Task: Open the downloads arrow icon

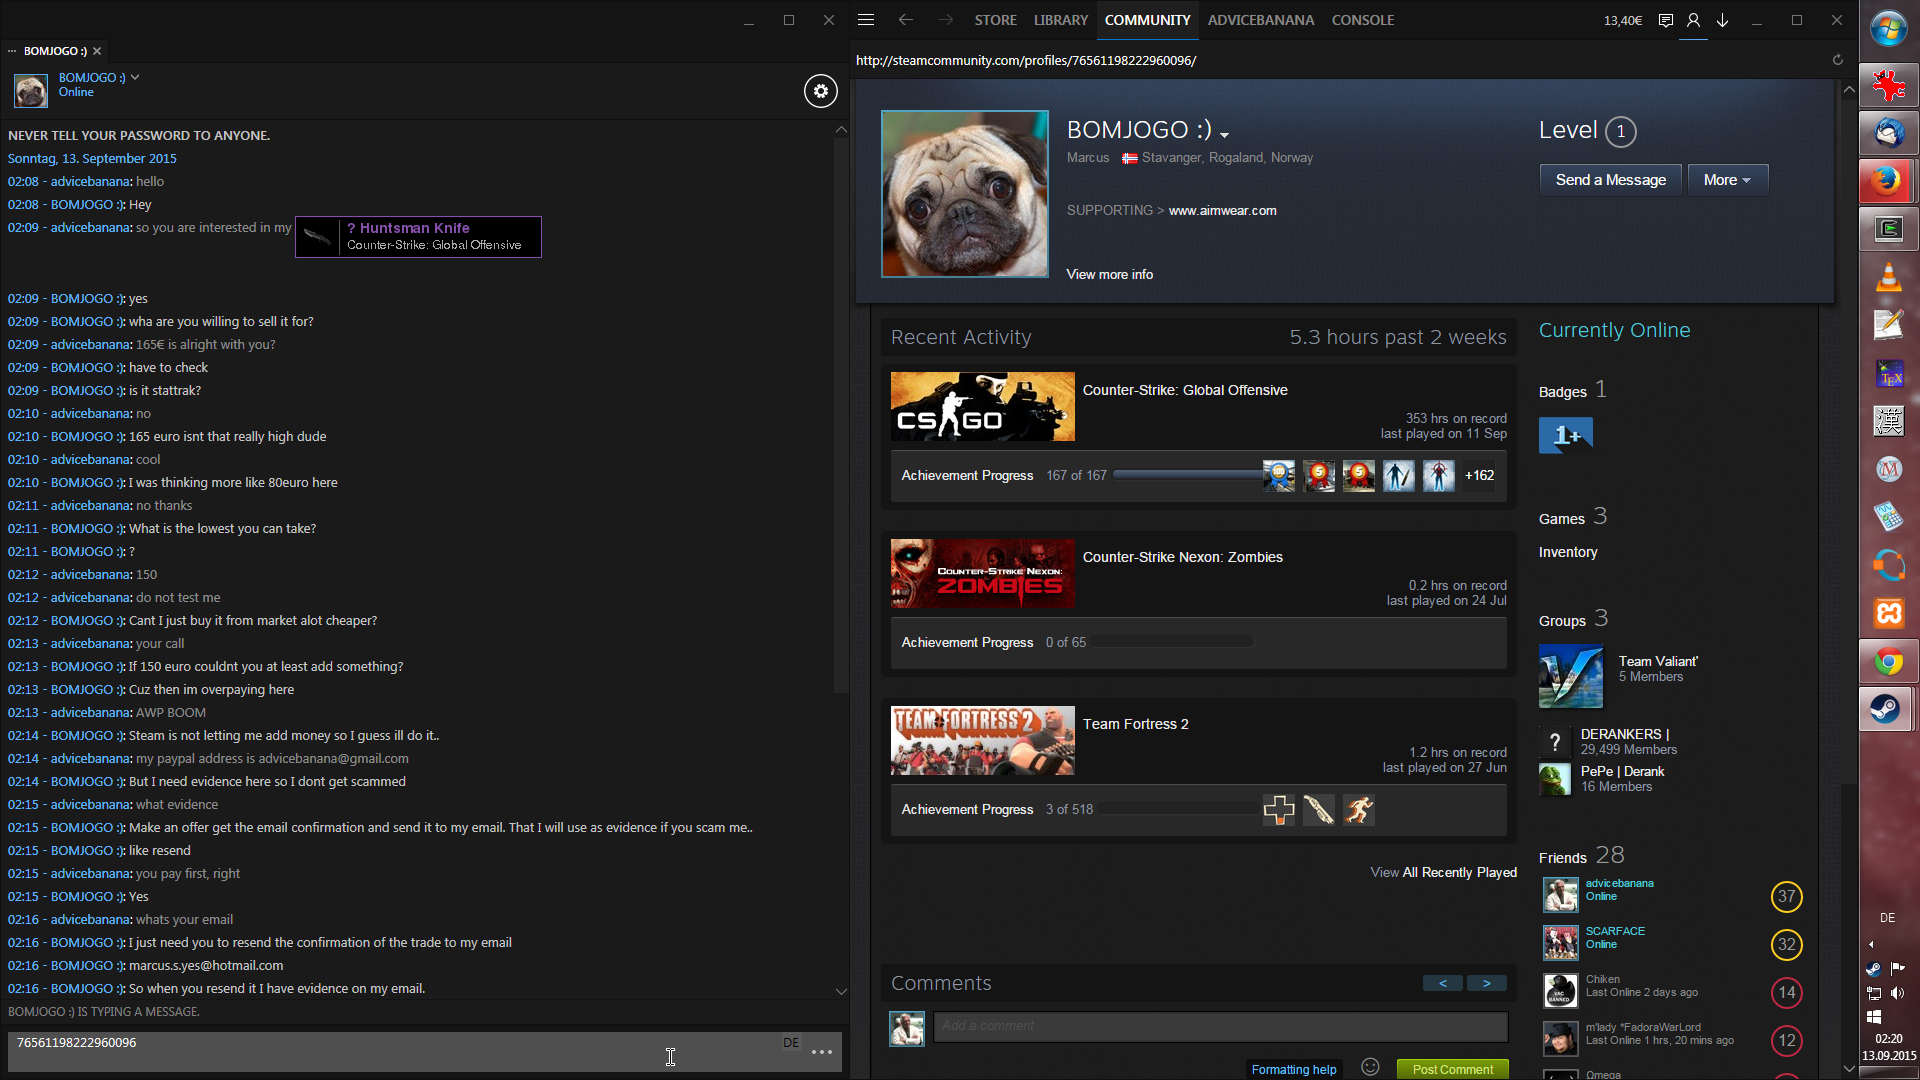Action: (x=1723, y=20)
